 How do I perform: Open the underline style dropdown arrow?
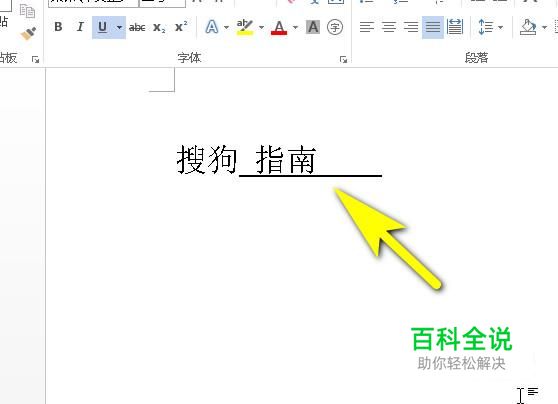[119, 27]
